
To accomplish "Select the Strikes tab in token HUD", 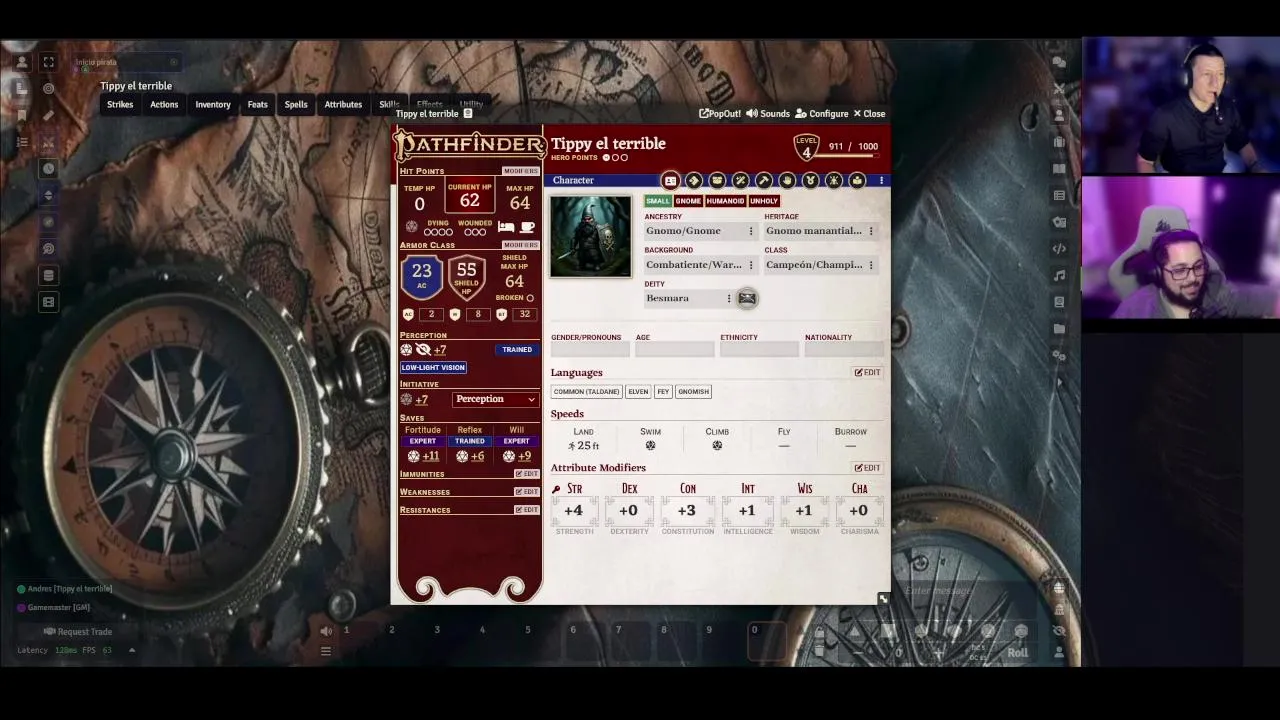I will (x=120, y=104).
